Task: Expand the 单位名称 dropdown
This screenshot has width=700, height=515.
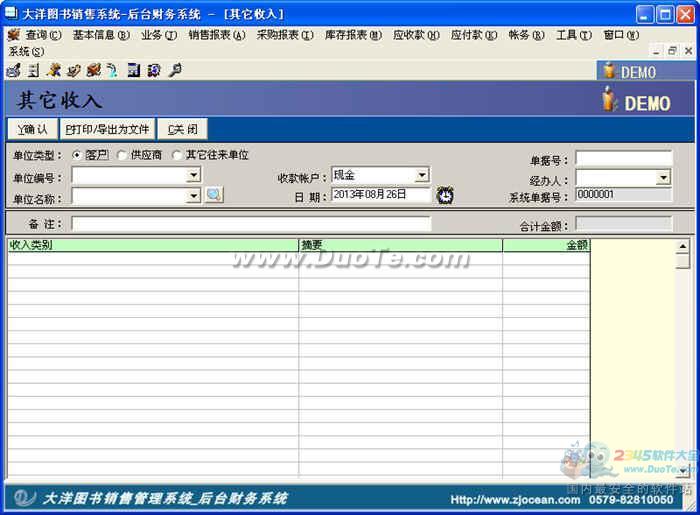Action: click(x=193, y=195)
